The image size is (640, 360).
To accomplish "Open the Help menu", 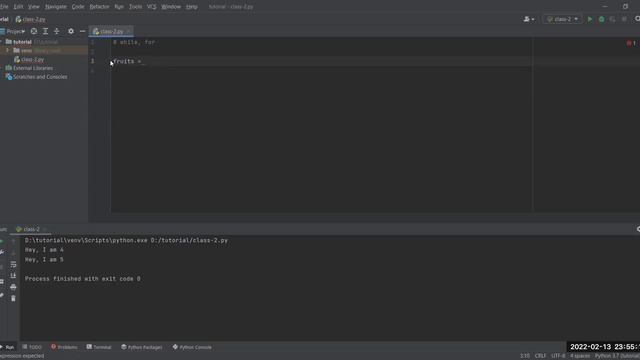I will [191, 7].
